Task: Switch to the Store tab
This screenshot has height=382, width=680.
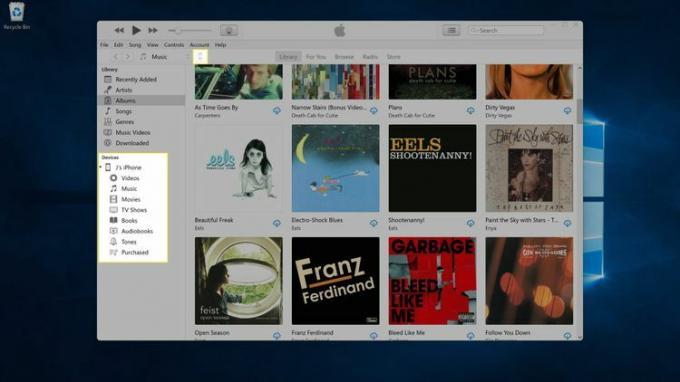Action: 393,57
